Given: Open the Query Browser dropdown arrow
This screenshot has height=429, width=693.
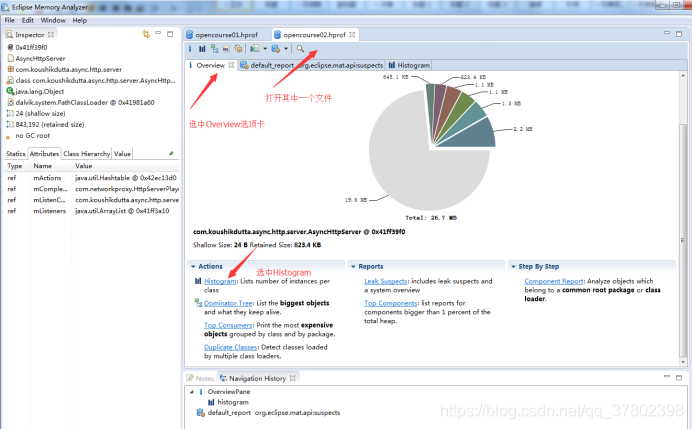Looking at the screenshot, I should [x=286, y=49].
